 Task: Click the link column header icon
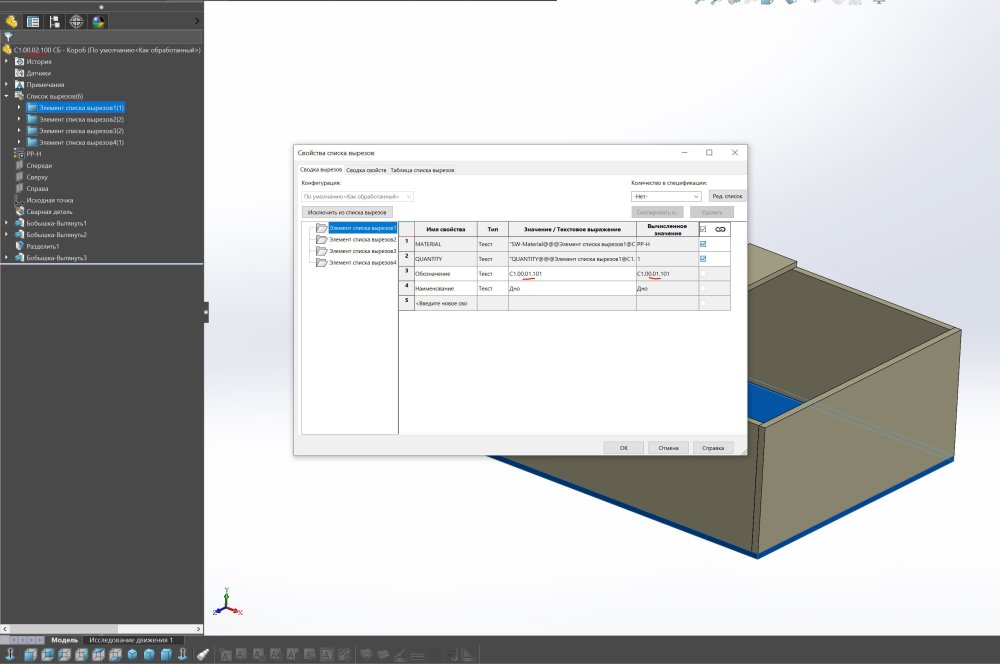tap(720, 229)
